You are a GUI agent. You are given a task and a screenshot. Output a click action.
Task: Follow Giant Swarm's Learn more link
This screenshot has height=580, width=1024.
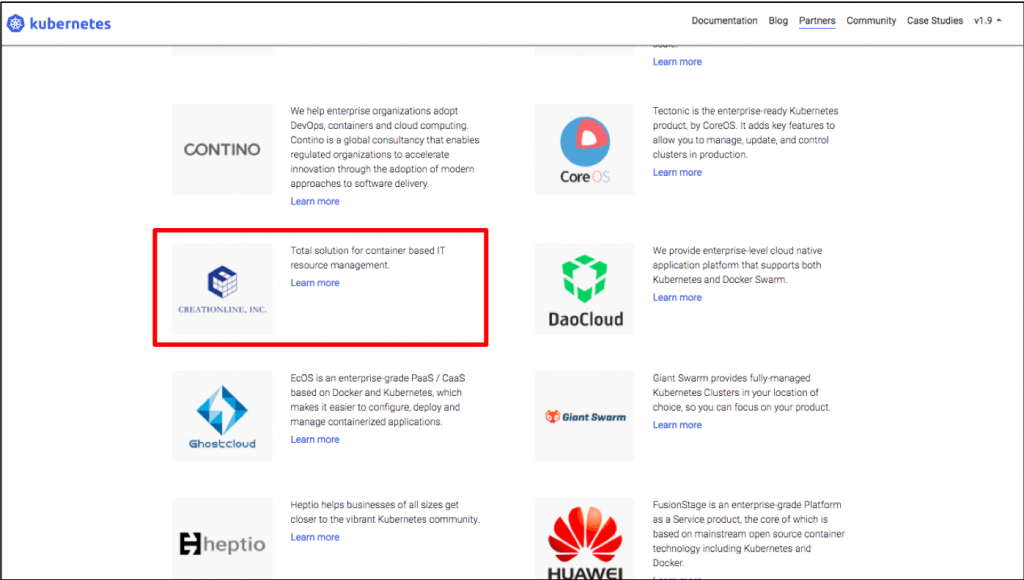677,425
